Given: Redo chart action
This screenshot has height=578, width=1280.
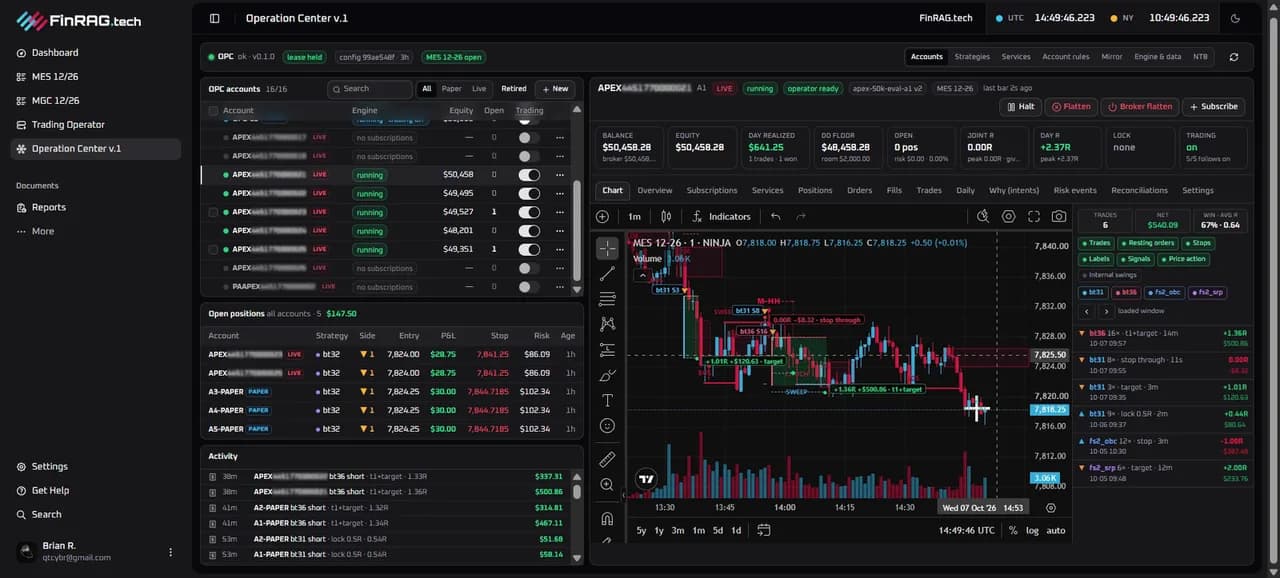Looking at the screenshot, I should [x=801, y=216].
